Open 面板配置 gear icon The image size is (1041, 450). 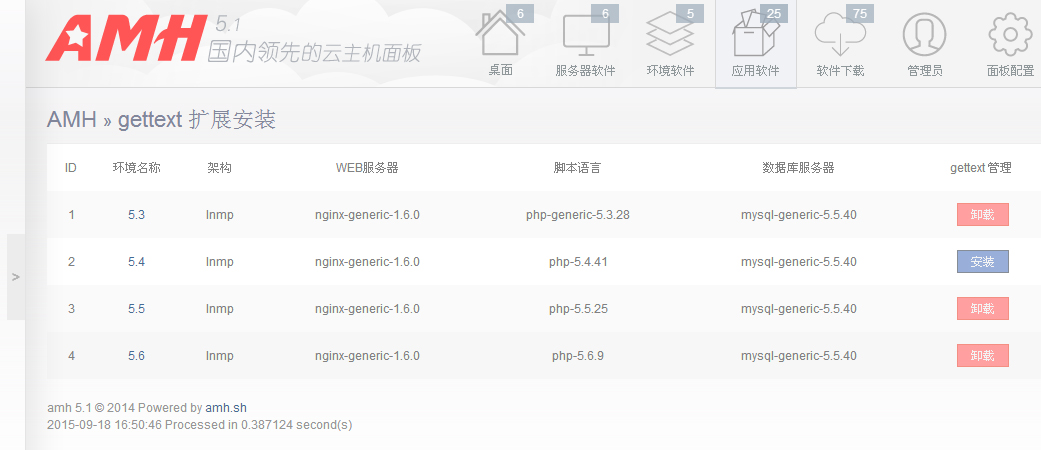pyautogui.click(x=1010, y=40)
